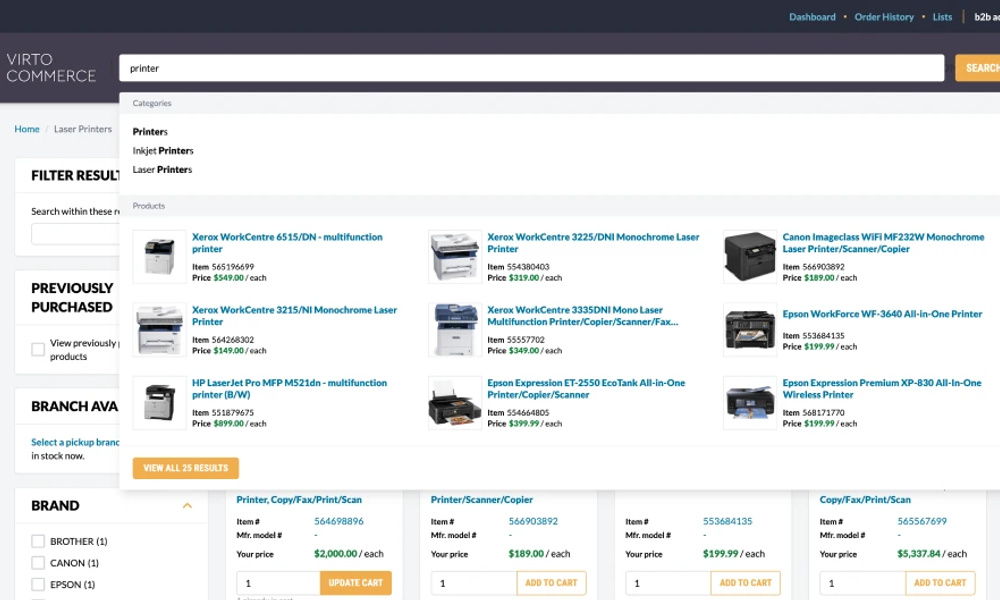Click the $899.00 price text
1000x600 pixels.
(228, 423)
